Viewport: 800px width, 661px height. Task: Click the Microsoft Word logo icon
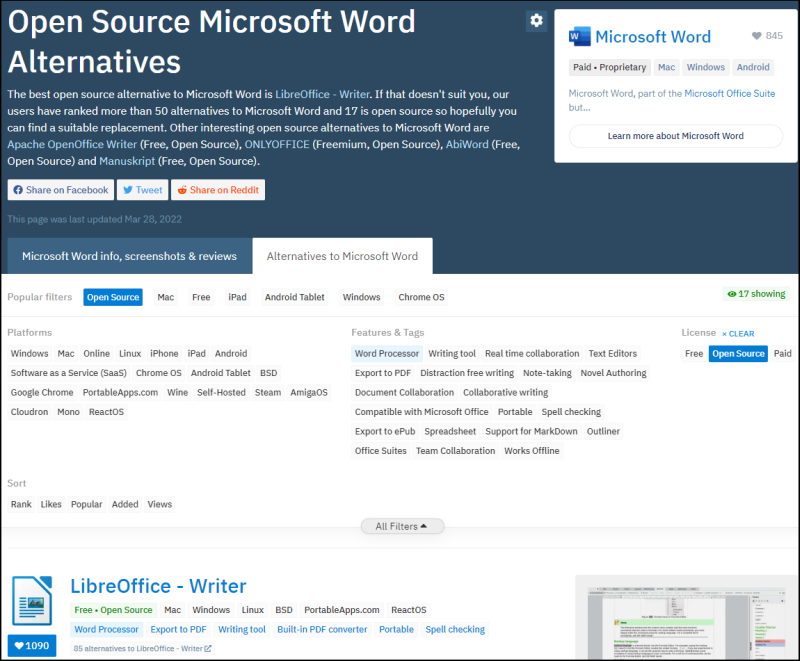point(580,36)
